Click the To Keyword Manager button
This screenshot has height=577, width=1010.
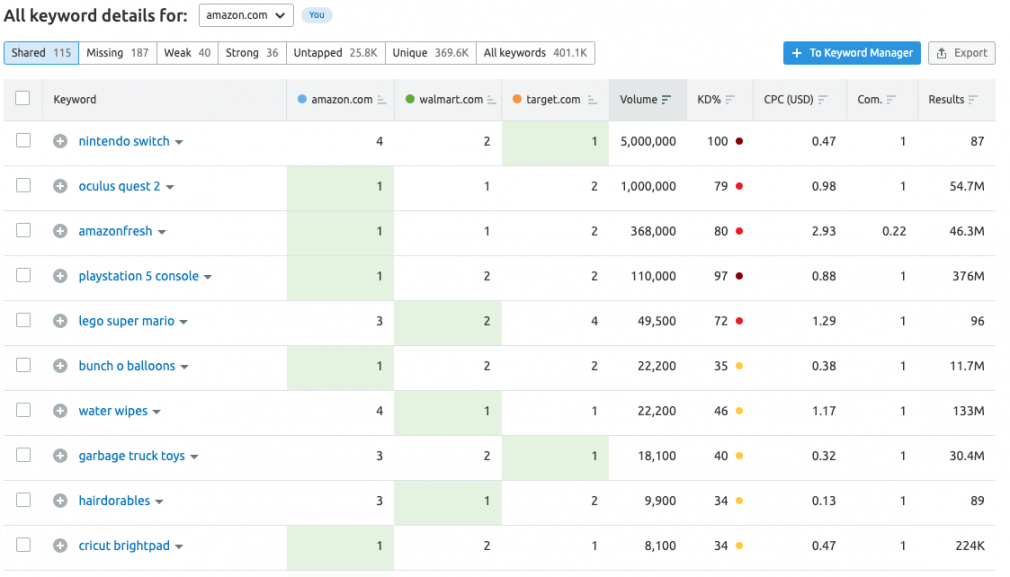pyautogui.click(x=852, y=53)
